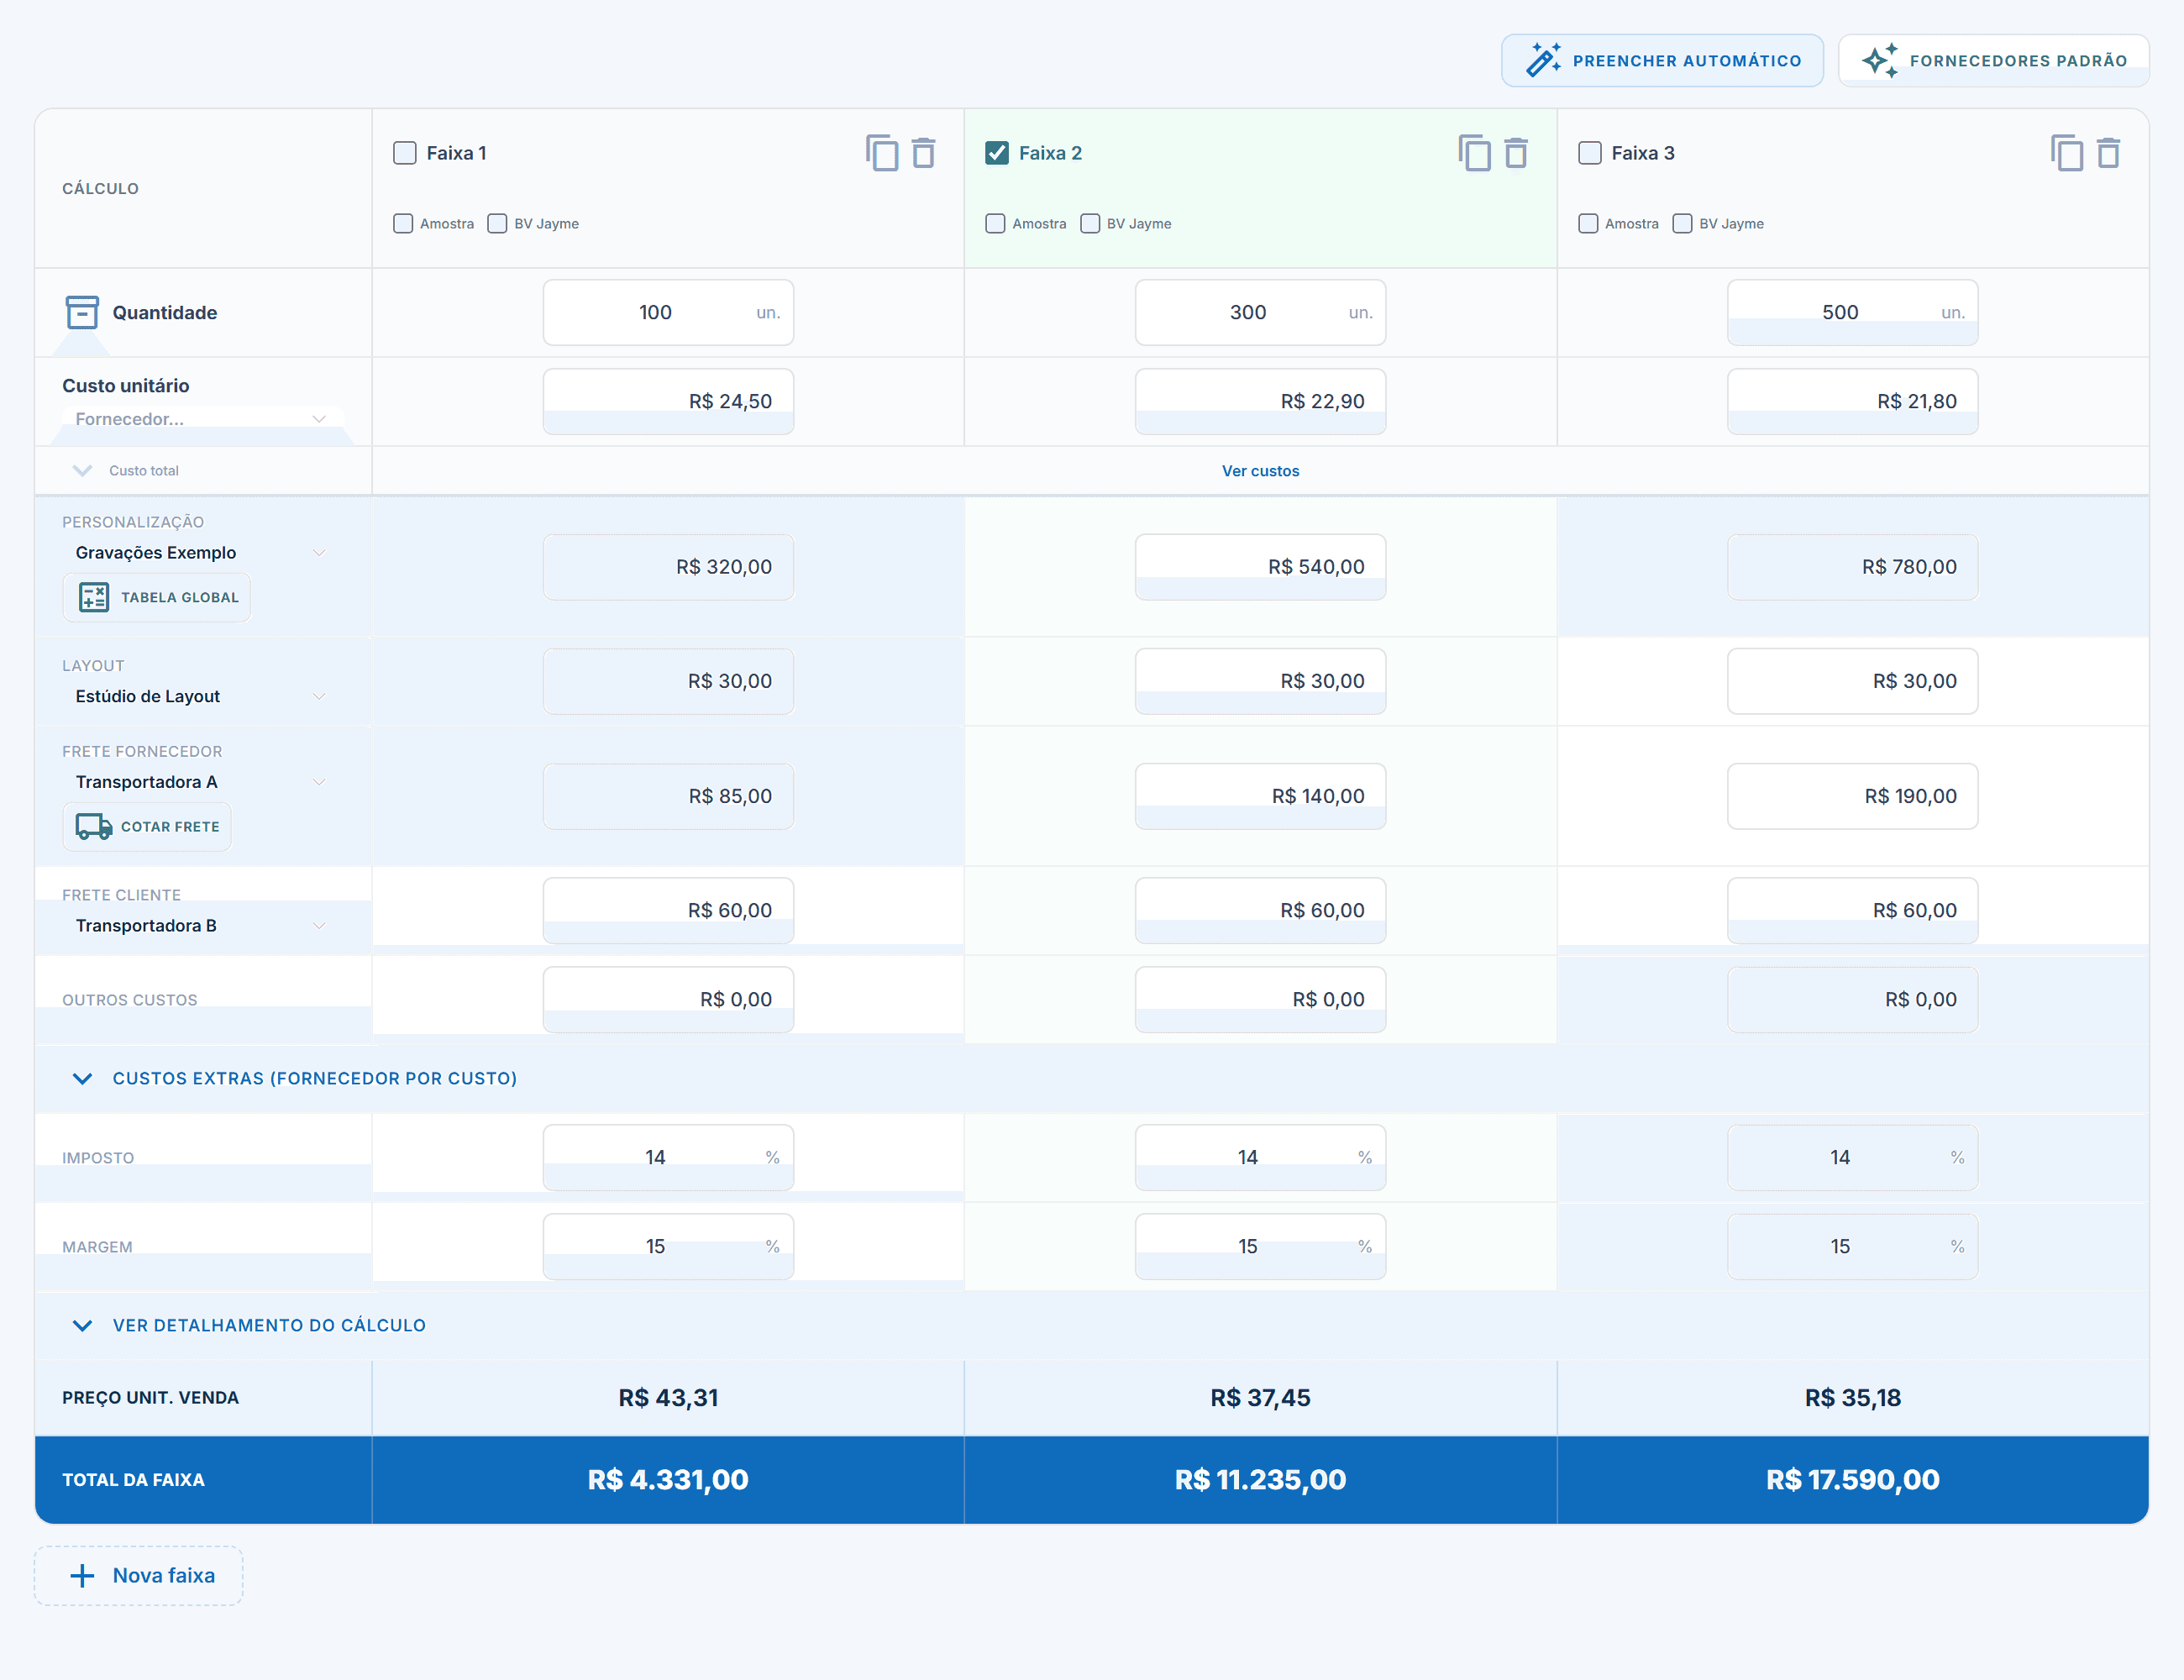
Task: Check the Faixa 1 checkbox
Action: [x=405, y=153]
